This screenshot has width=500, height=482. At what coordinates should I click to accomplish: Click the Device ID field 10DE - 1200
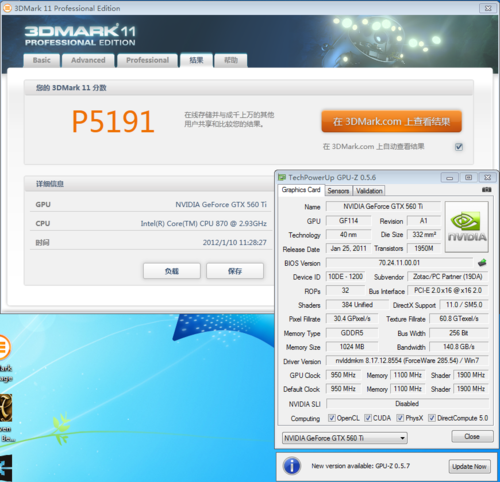tap(345, 277)
